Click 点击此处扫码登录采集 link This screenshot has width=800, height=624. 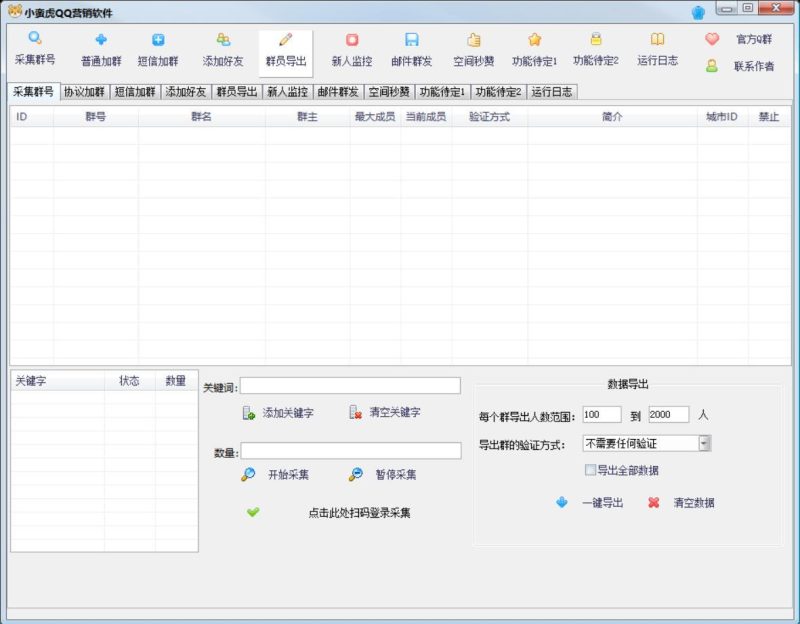pos(359,513)
